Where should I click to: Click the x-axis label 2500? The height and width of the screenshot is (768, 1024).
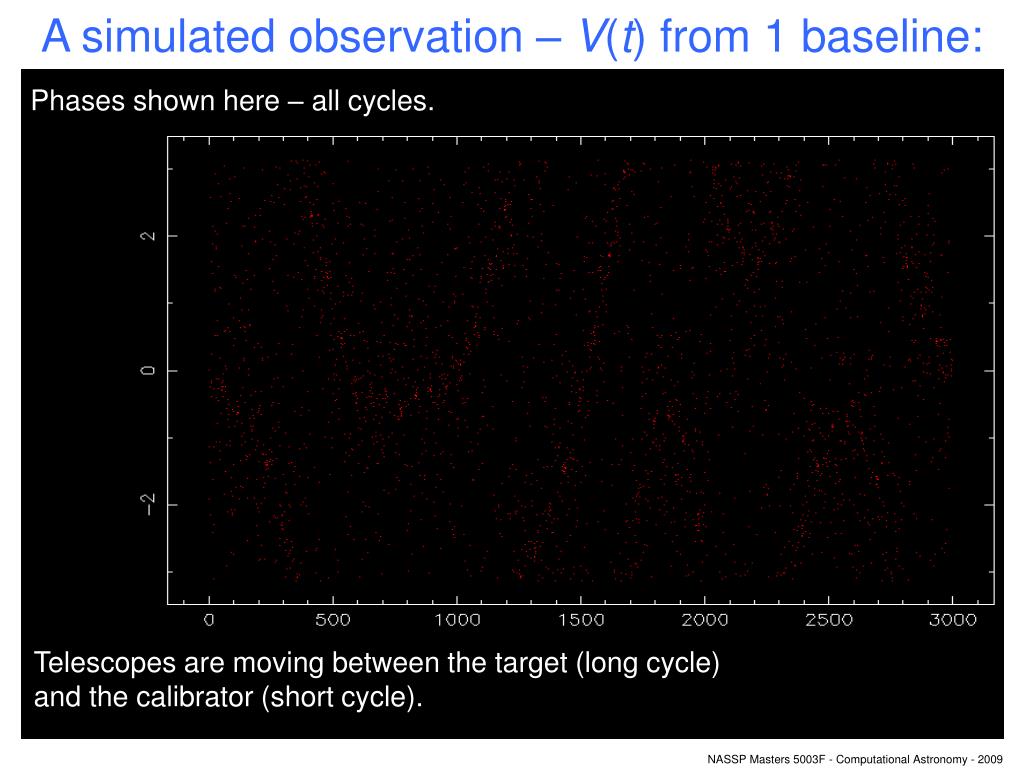pos(829,620)
